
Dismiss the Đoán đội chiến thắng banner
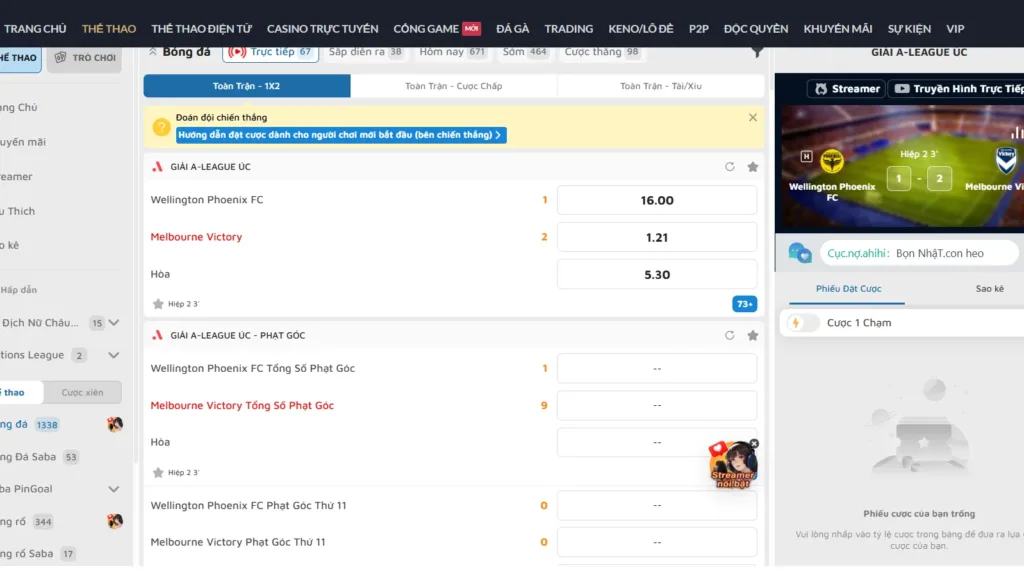pos(753,118)
